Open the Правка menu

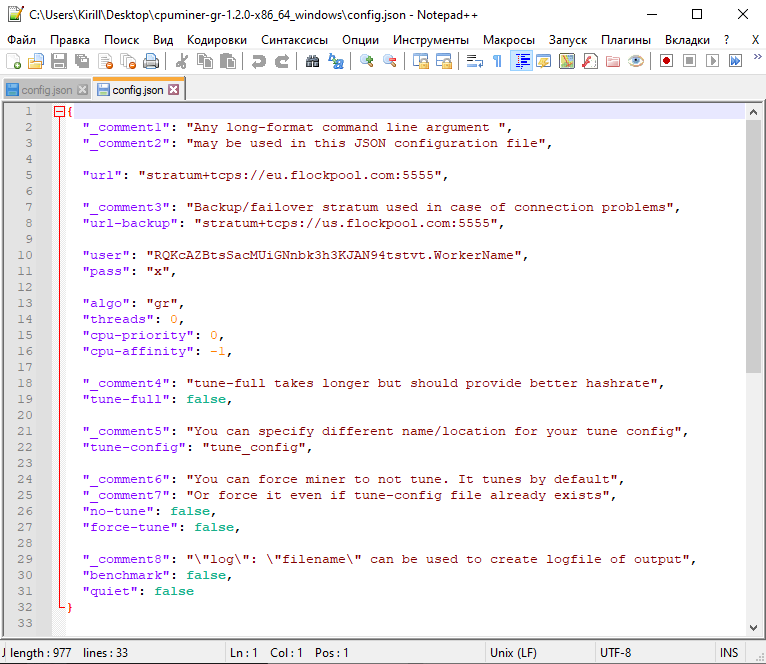[70, 40]
